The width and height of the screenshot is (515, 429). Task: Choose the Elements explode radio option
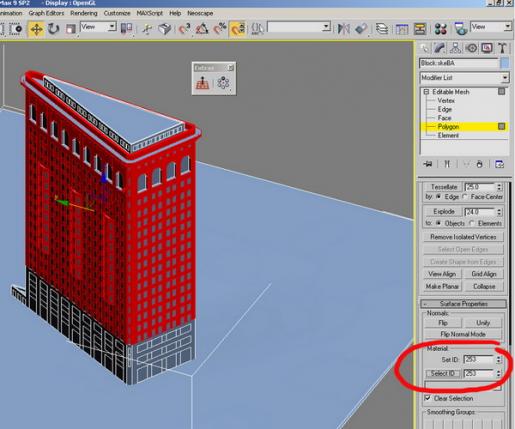471,223
